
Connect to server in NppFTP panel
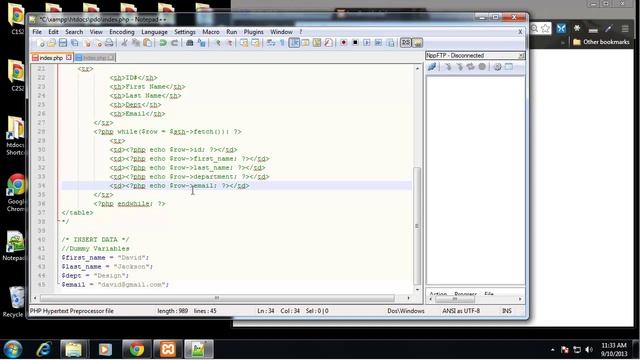coord(432,67)
